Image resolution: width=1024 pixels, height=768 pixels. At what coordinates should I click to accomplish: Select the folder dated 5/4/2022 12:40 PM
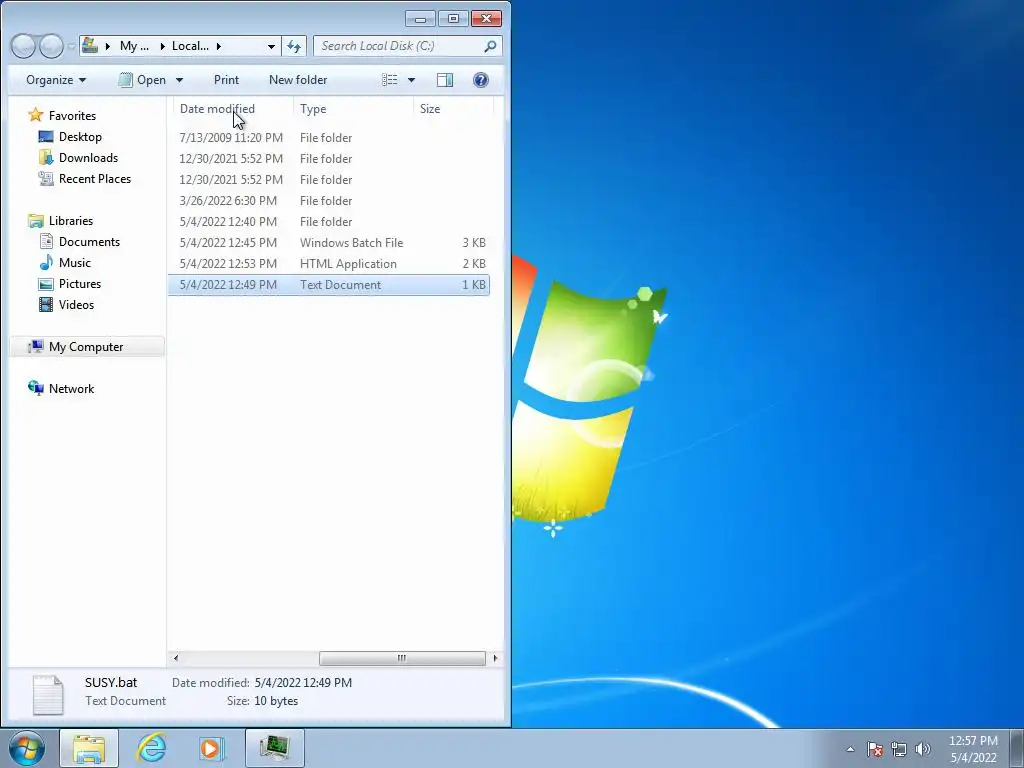tap(328, 221)
